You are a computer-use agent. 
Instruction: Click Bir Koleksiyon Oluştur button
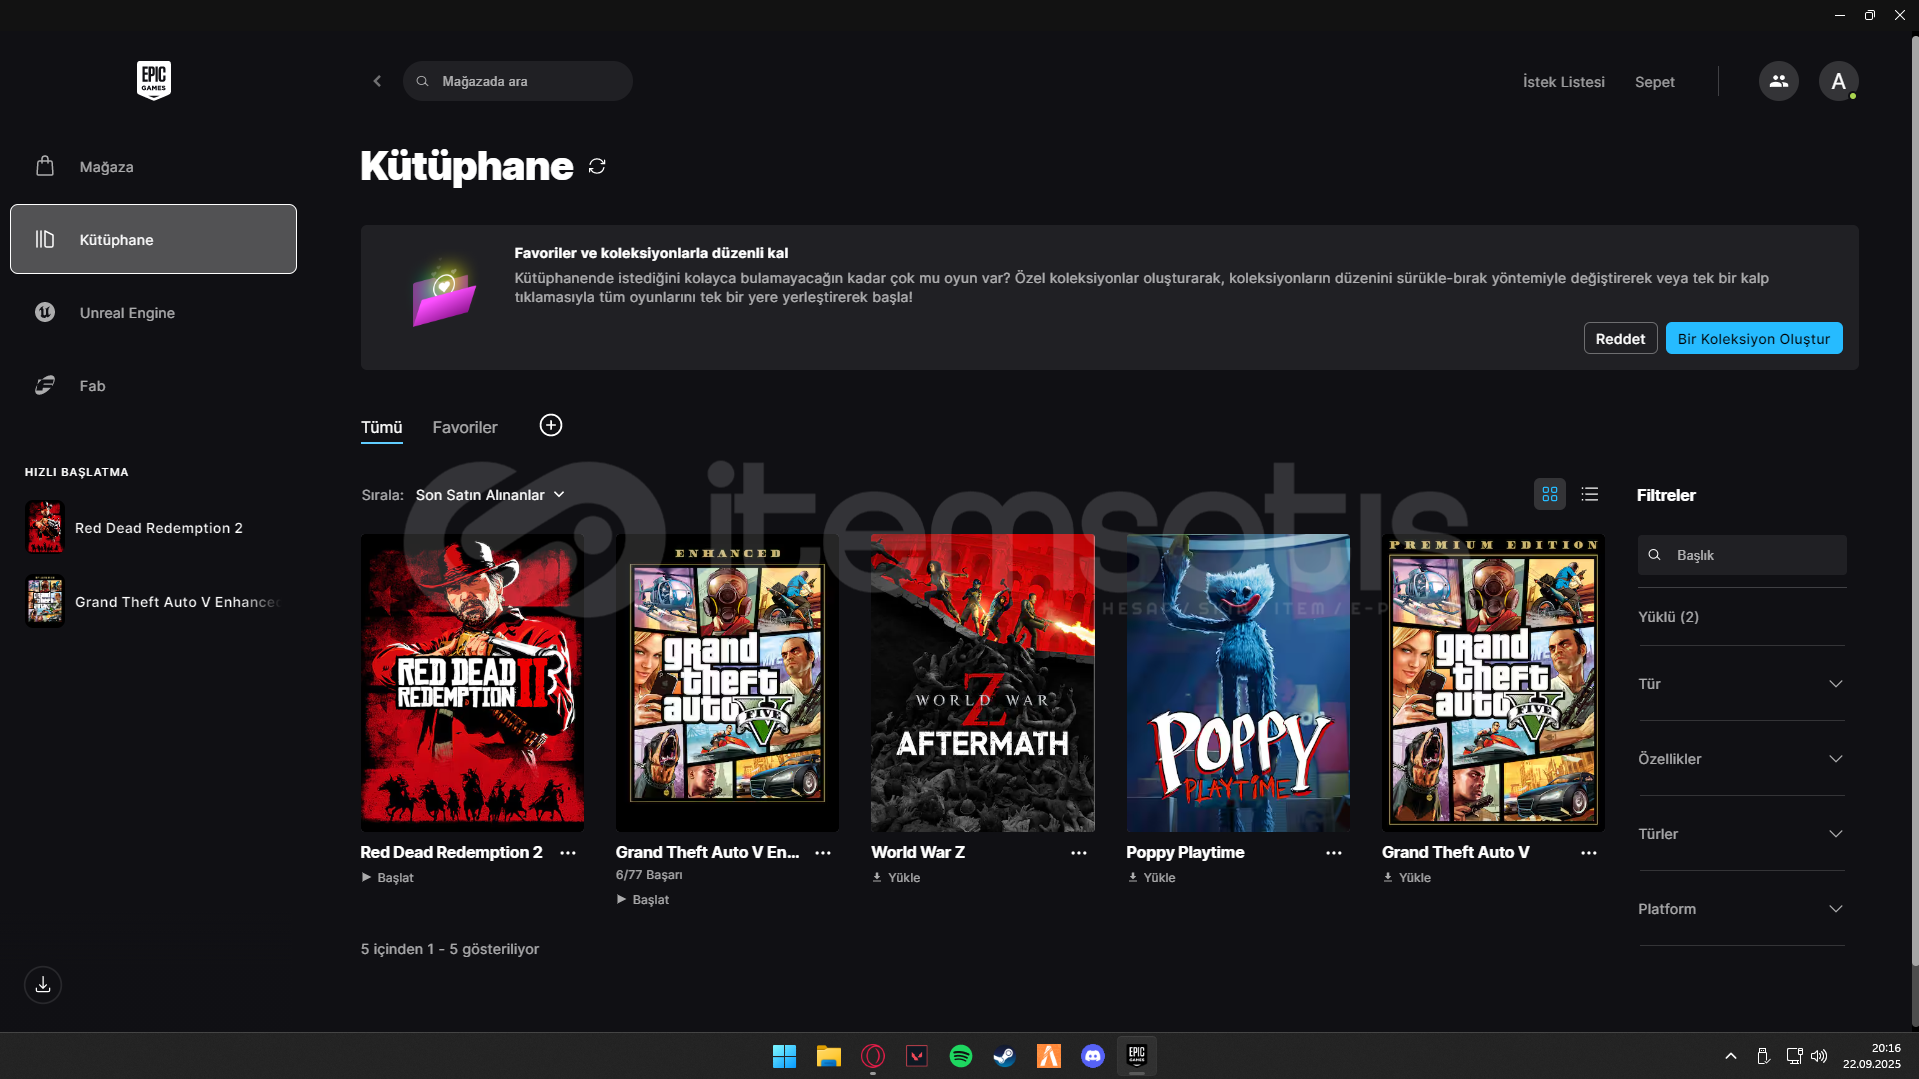tap(1753, 339)
